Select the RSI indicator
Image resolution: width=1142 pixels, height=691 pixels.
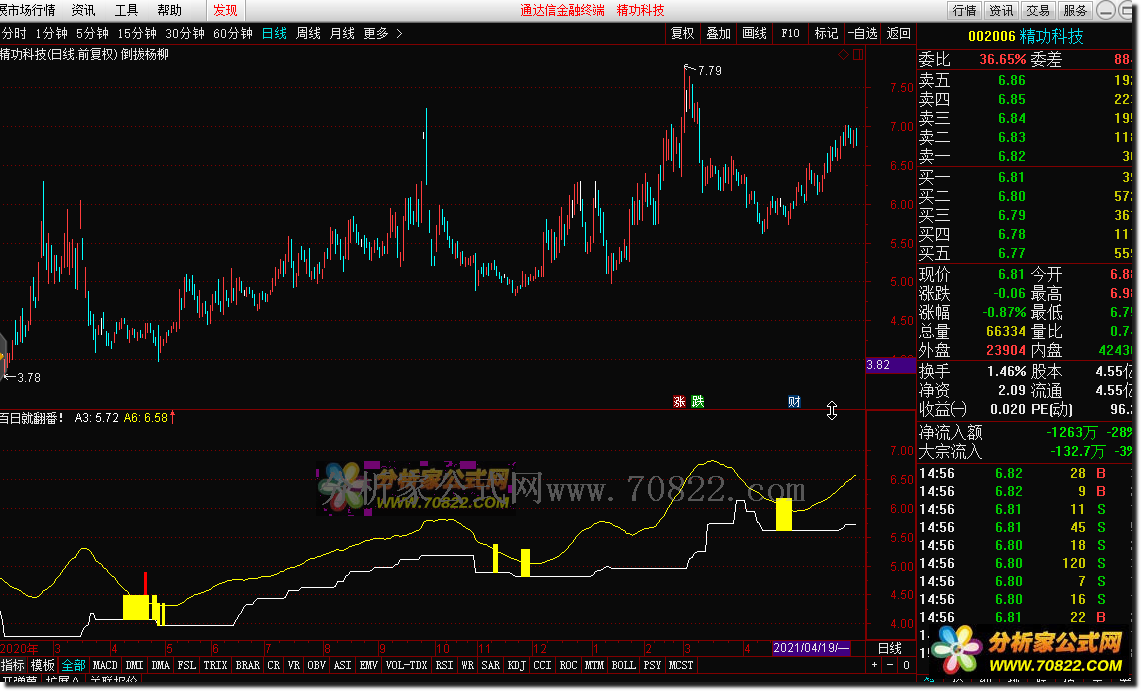[x=444, y=665]
